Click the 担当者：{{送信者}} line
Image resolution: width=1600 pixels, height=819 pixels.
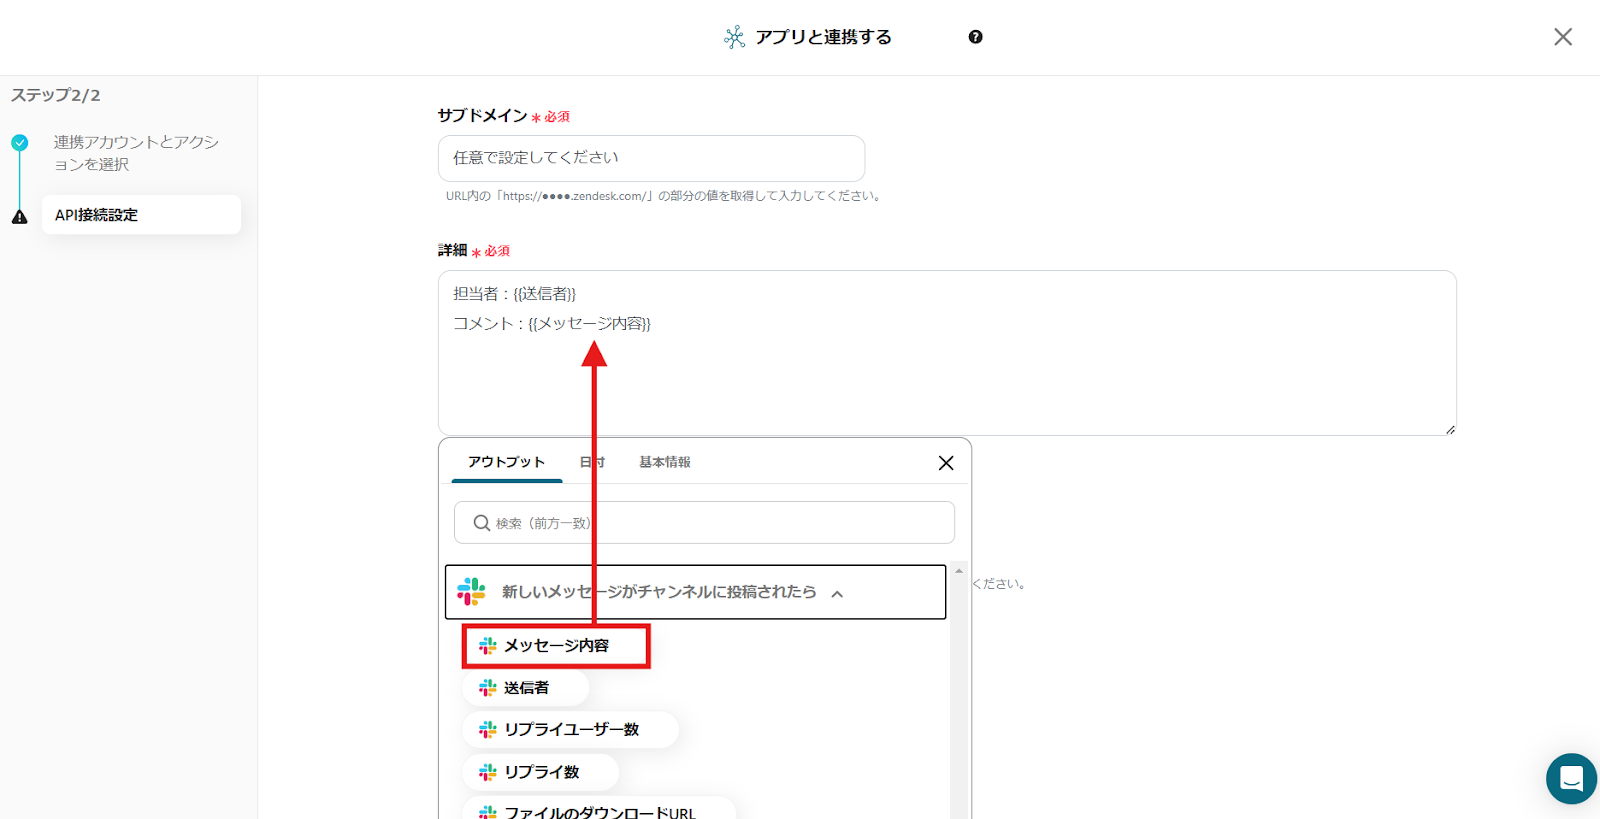click(x=514, y=294)
